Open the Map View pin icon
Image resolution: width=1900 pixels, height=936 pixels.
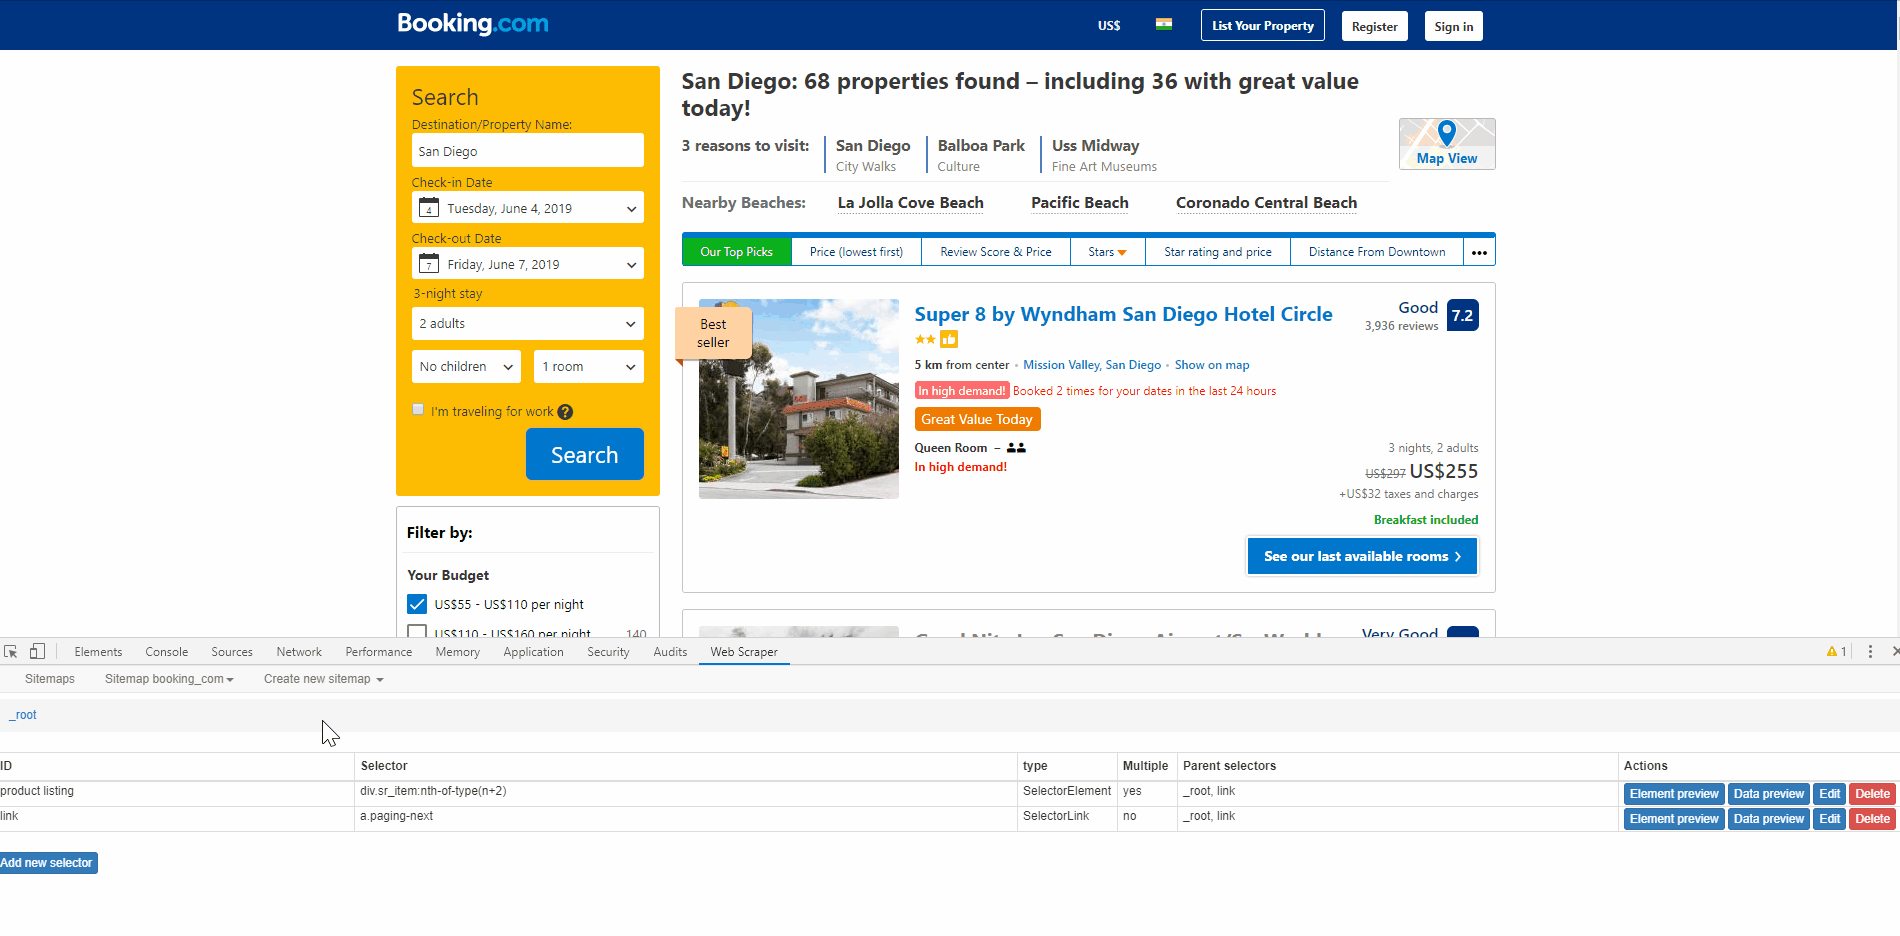(x=1446, y=133)
